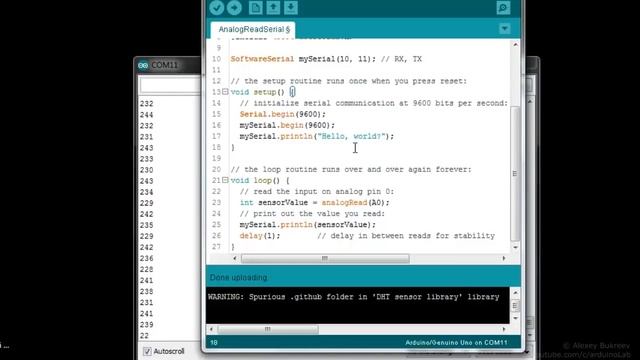
Task: Click editor vertical scrollbar up arrow
Action: (515, 44)
